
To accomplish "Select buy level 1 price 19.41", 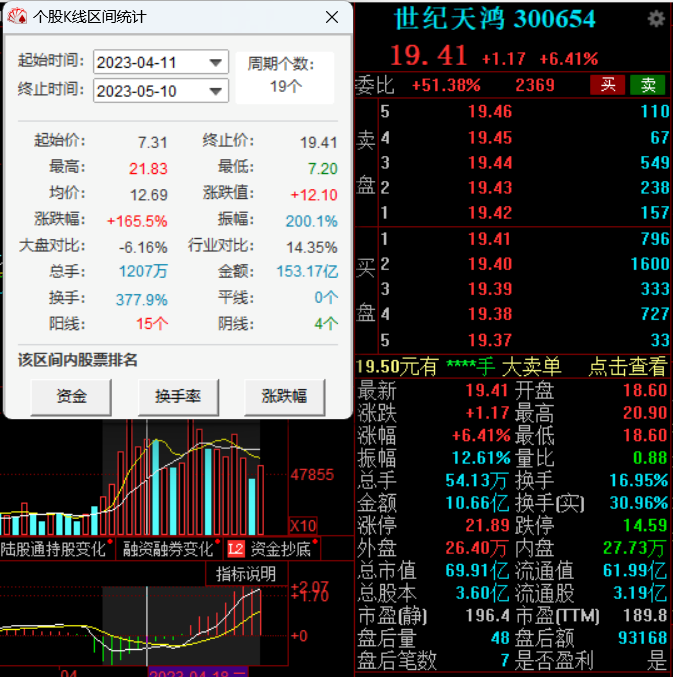I will pos(490,239).
